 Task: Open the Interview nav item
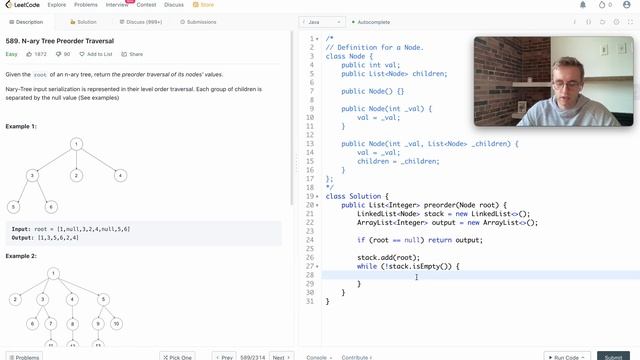coord(117,5)
